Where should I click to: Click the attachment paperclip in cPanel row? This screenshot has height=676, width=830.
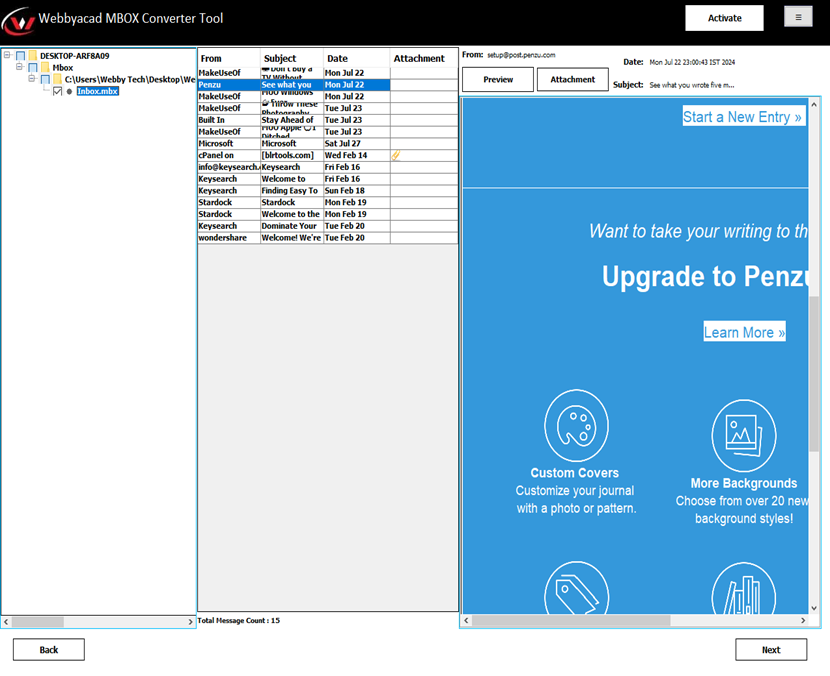(x=396, y=155)
